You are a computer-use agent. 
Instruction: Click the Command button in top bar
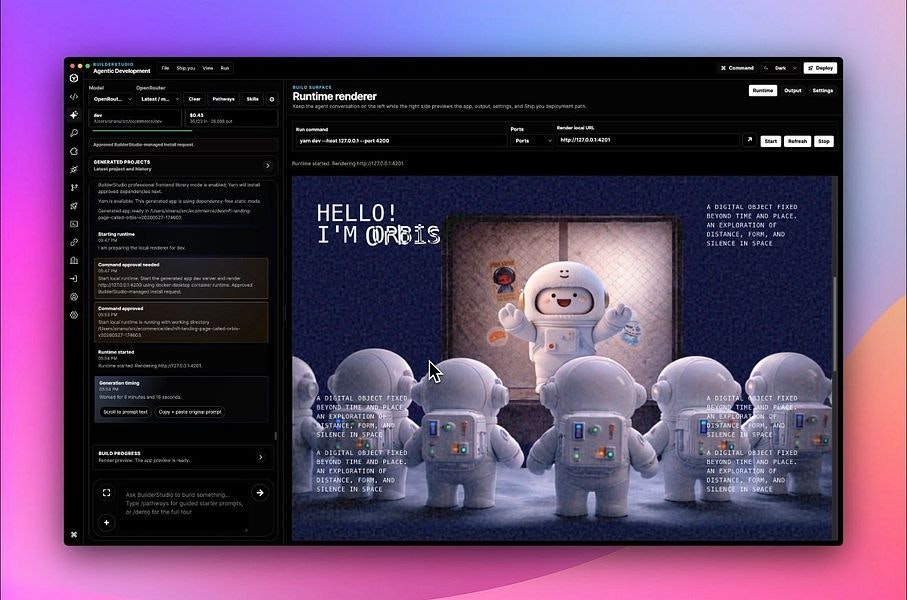pyautogui.click(x=737, y=68)
